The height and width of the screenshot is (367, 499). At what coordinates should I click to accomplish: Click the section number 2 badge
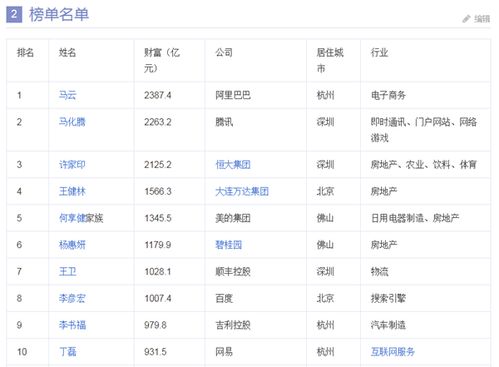click(14, 15)
